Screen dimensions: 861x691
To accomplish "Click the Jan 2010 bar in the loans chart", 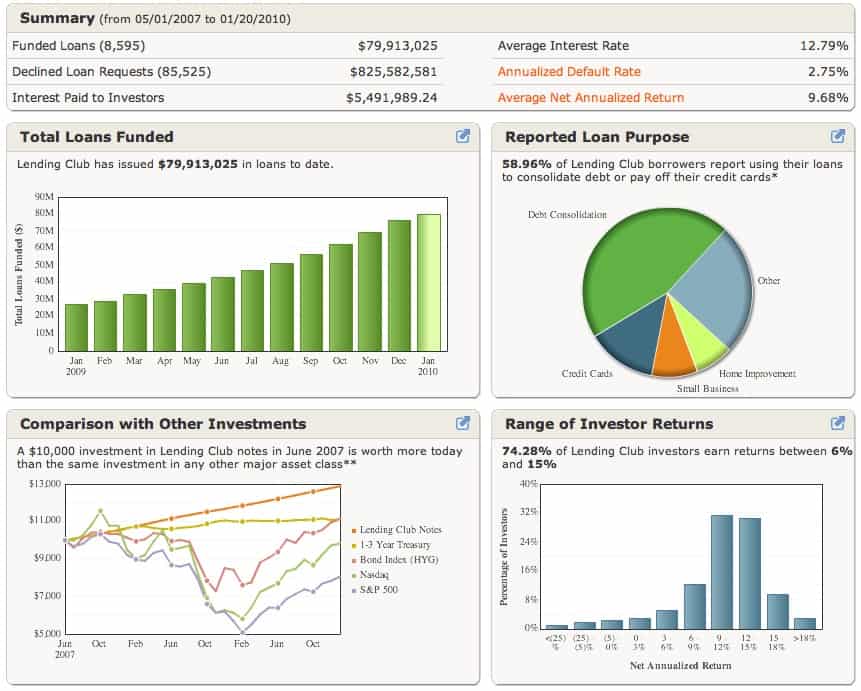I will click(x=428, y=275).
